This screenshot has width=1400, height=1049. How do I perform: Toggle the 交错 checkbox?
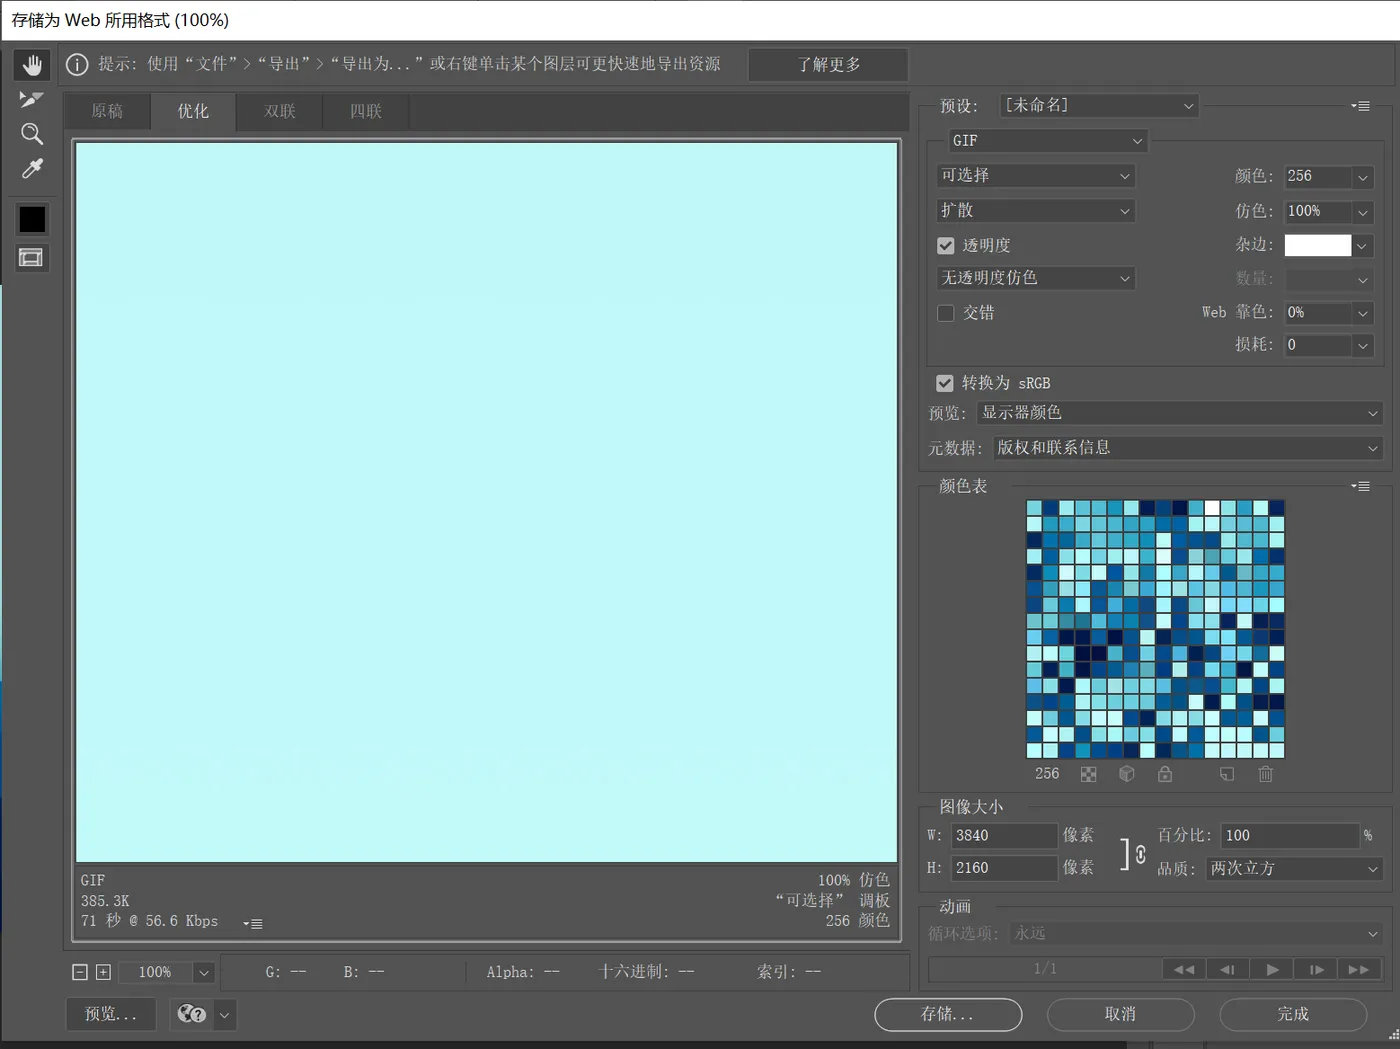[x=945, y=313]
